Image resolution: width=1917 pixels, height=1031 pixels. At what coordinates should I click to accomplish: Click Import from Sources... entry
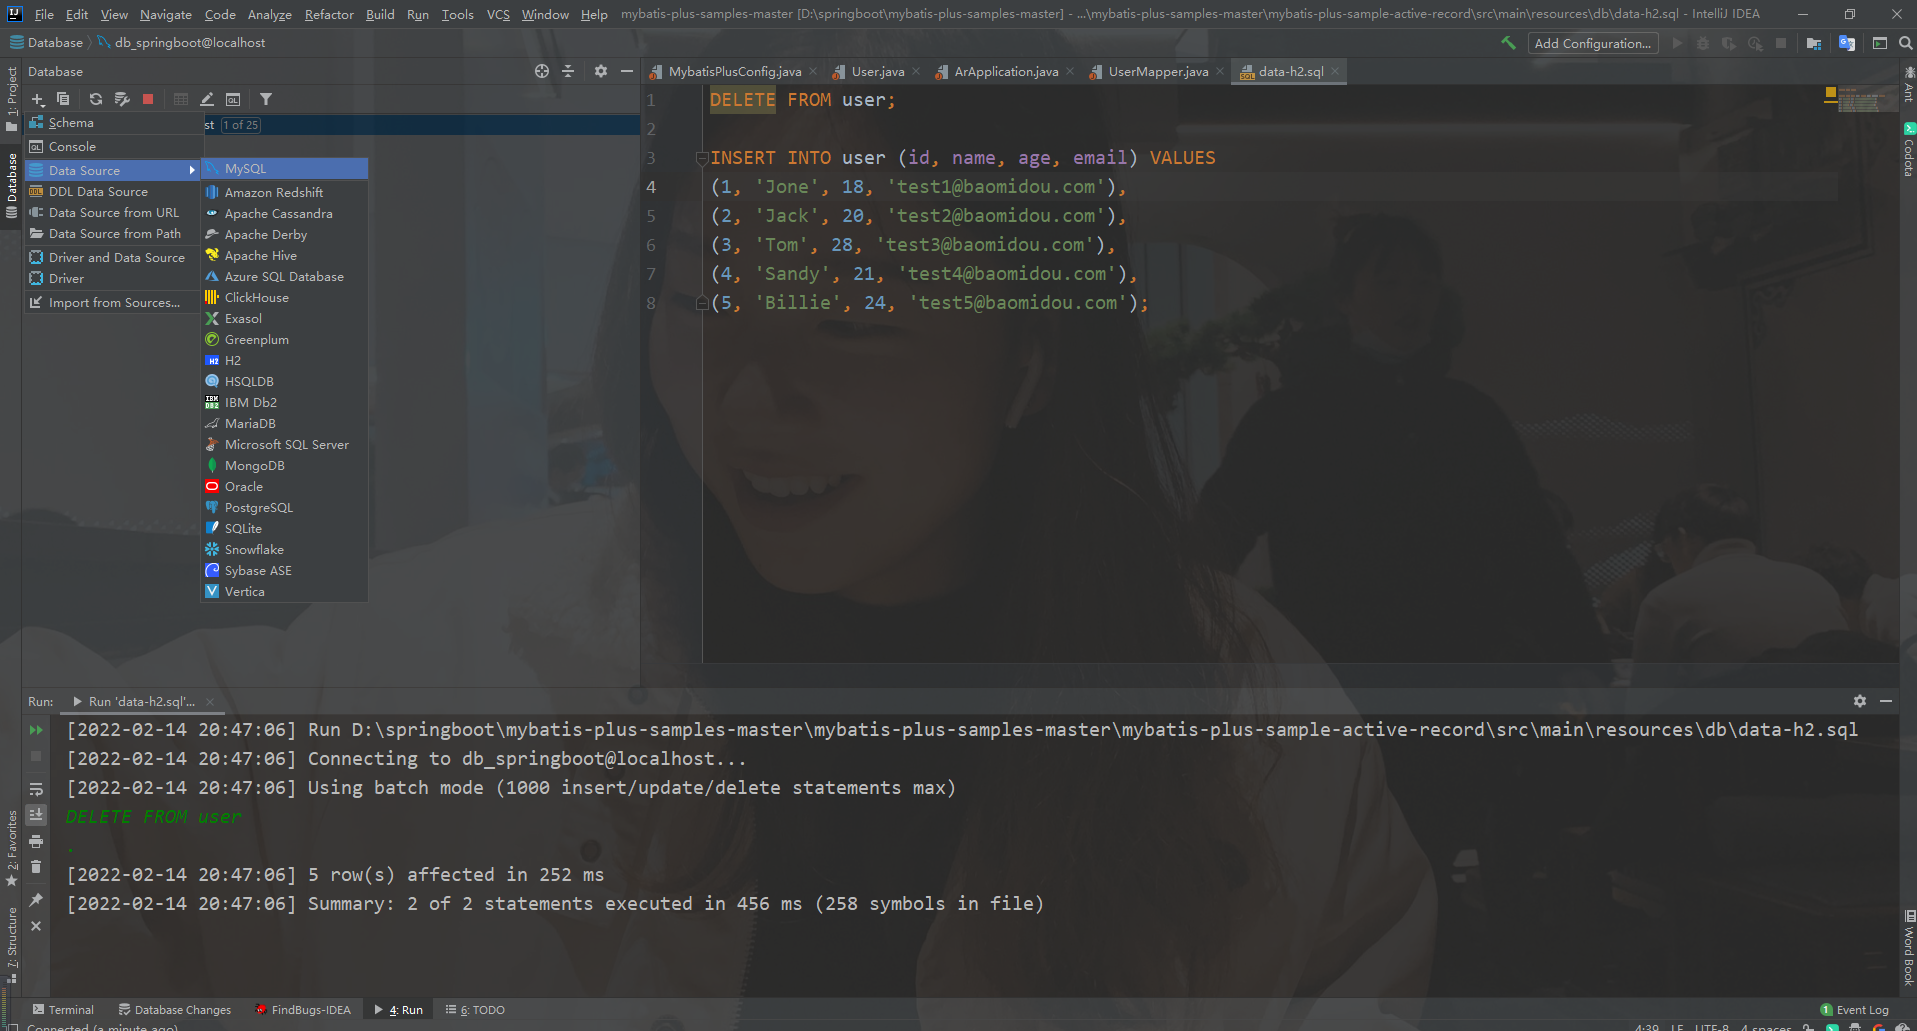pos(113,302)
